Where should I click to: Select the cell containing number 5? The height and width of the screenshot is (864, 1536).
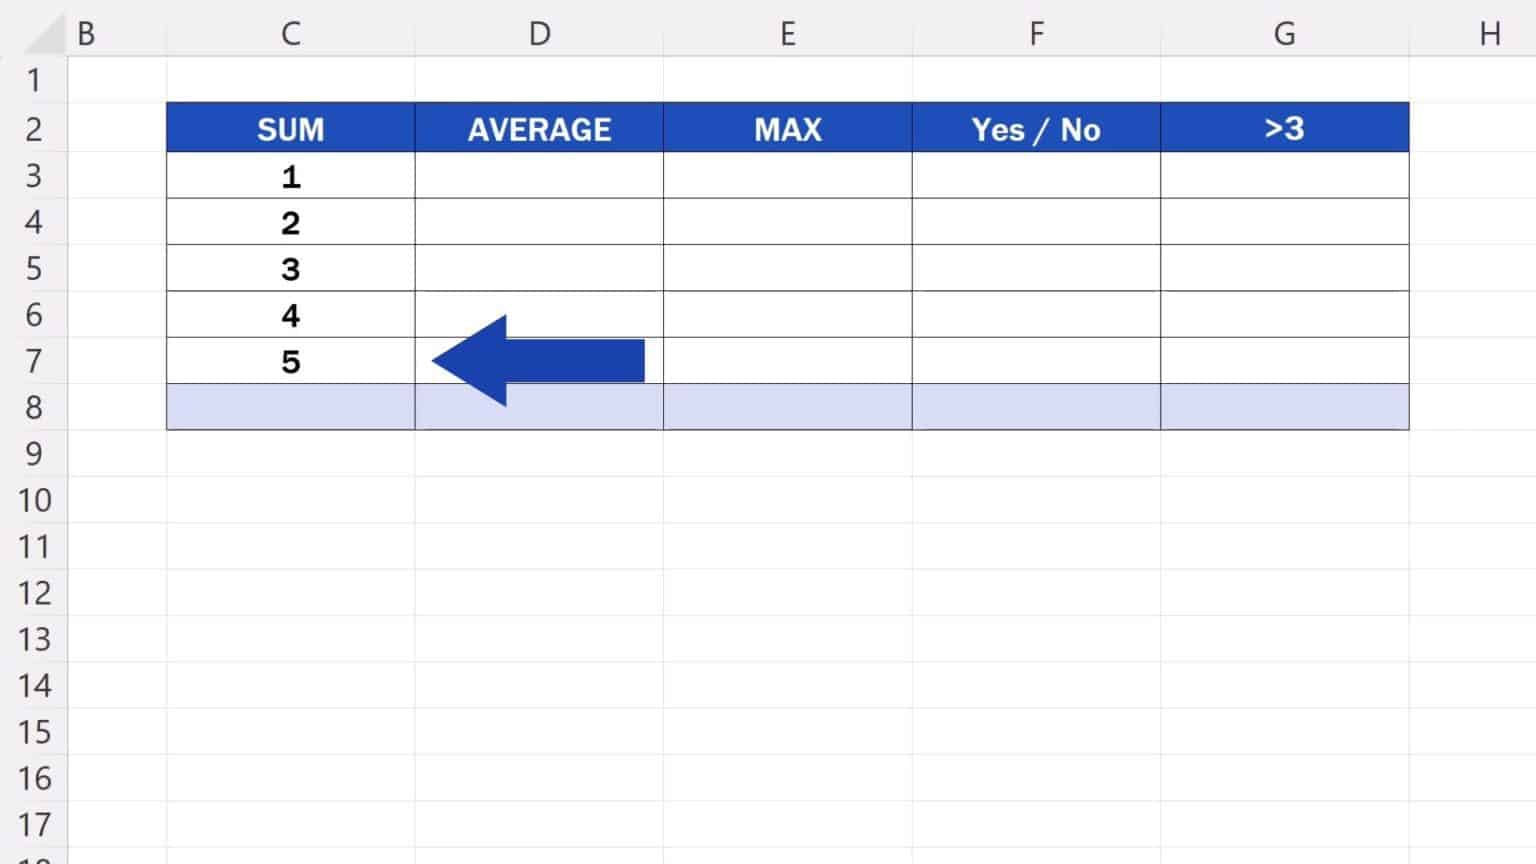point(290,361)
